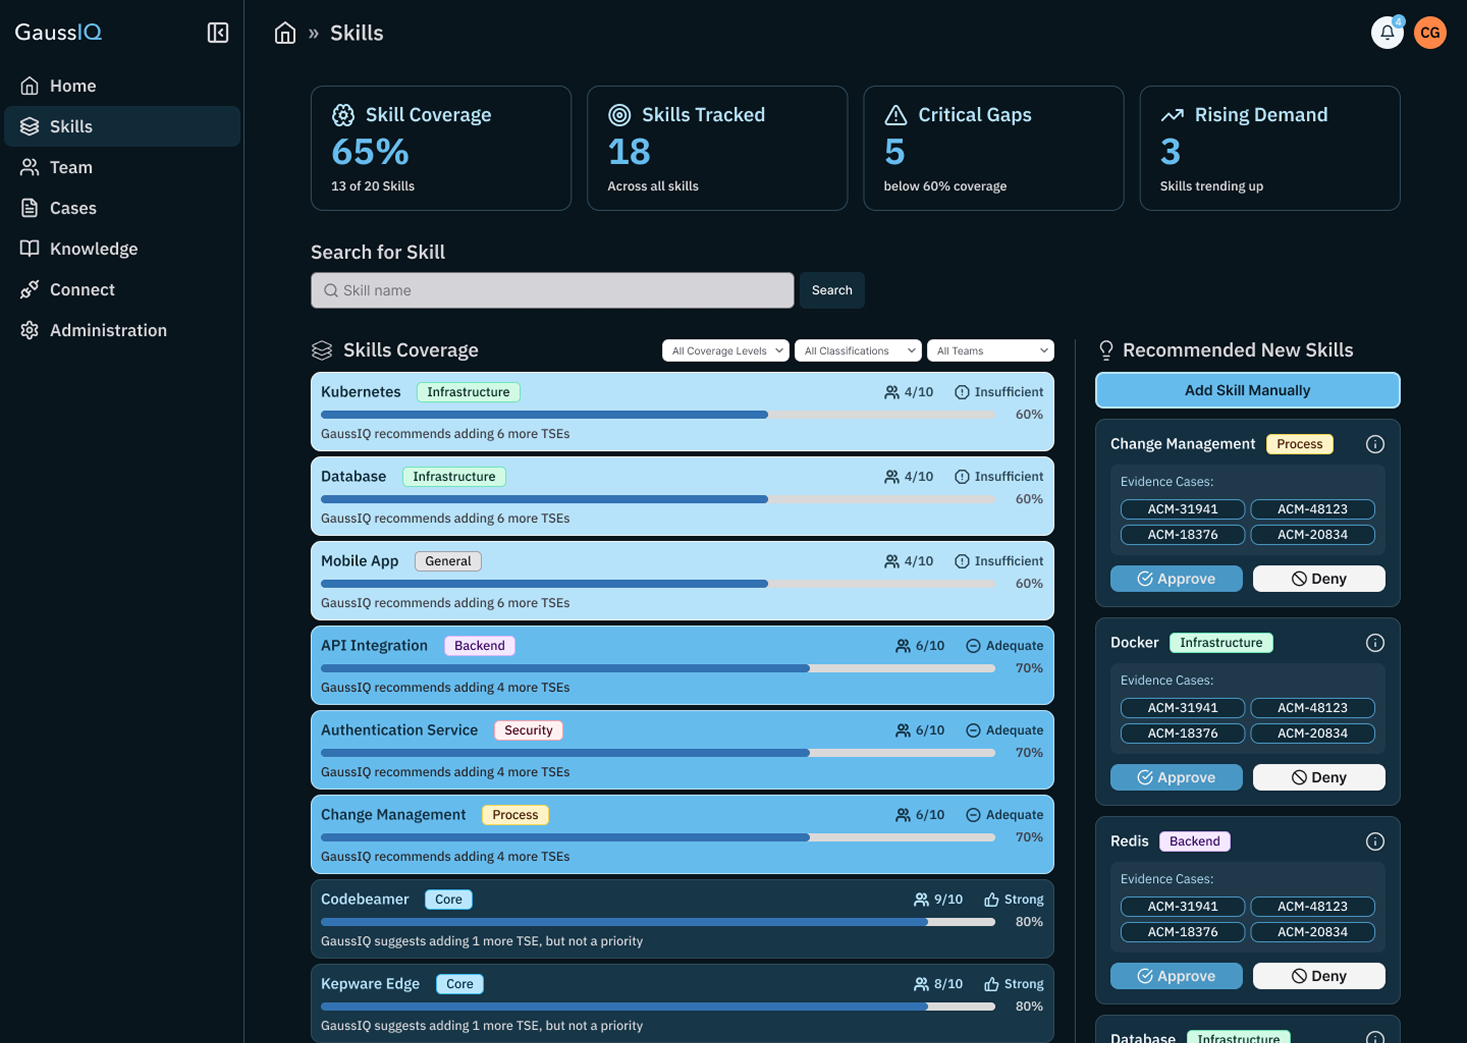Viewport: 1467px width, 1044px height.
Task: Click the Security tag on Authentication Service
Action: click(528, 731)
